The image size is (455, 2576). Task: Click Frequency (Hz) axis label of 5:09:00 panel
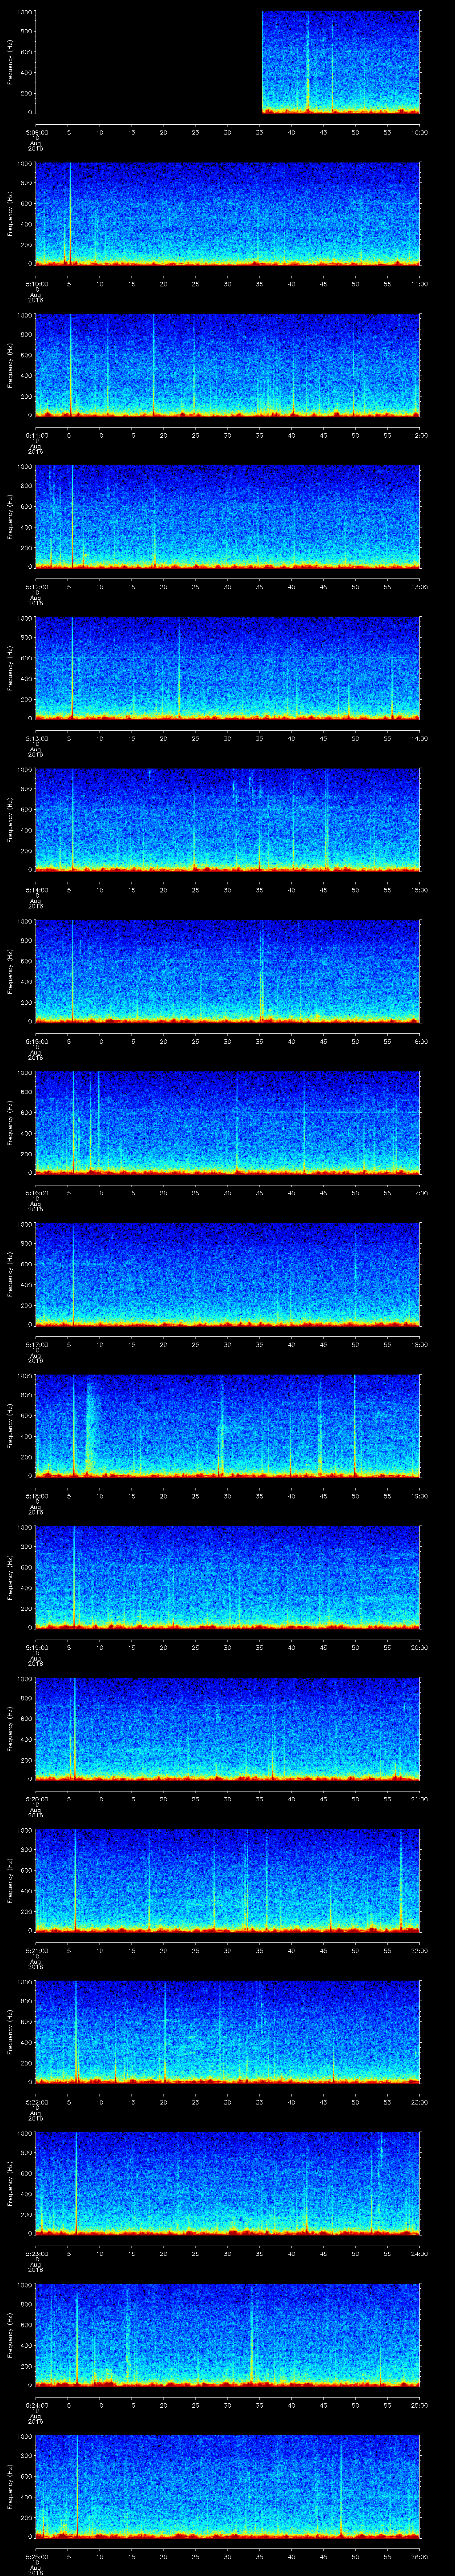point(10,62)
